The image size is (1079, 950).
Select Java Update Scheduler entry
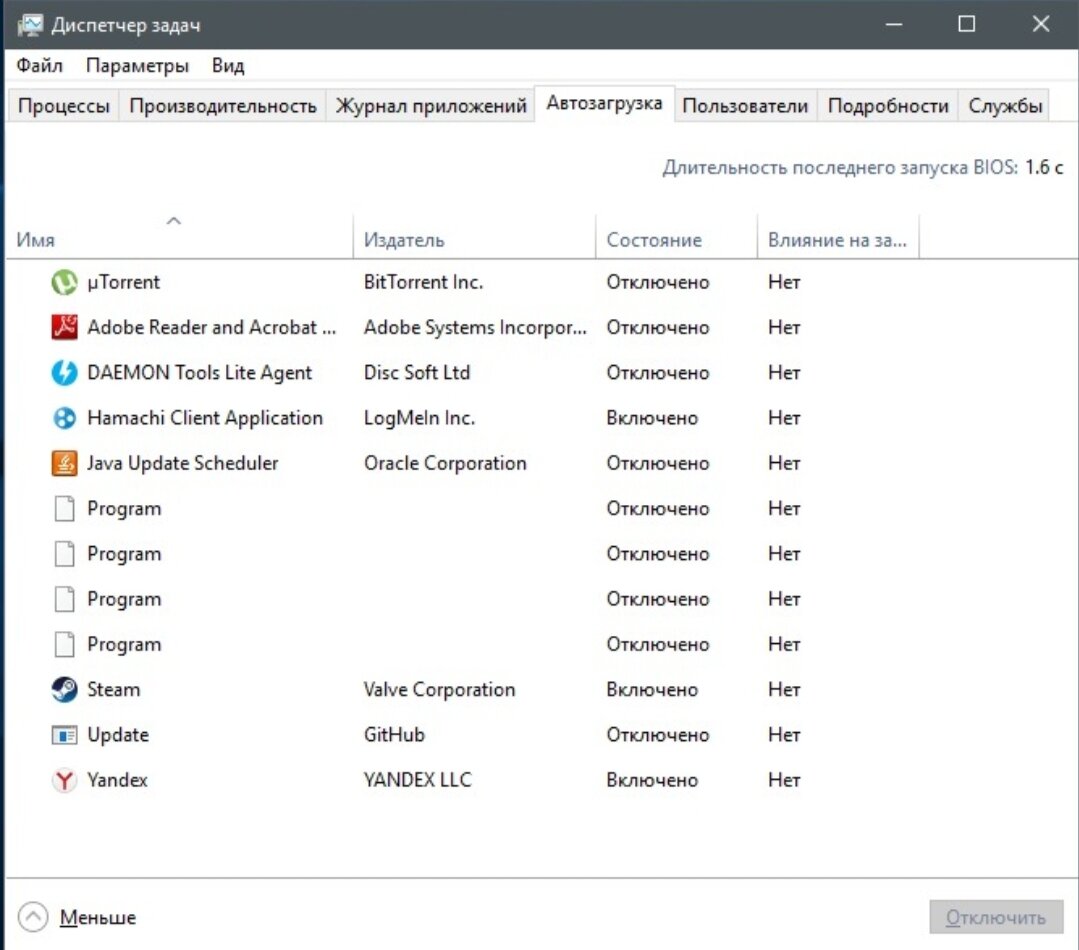[x=183, y=464]
